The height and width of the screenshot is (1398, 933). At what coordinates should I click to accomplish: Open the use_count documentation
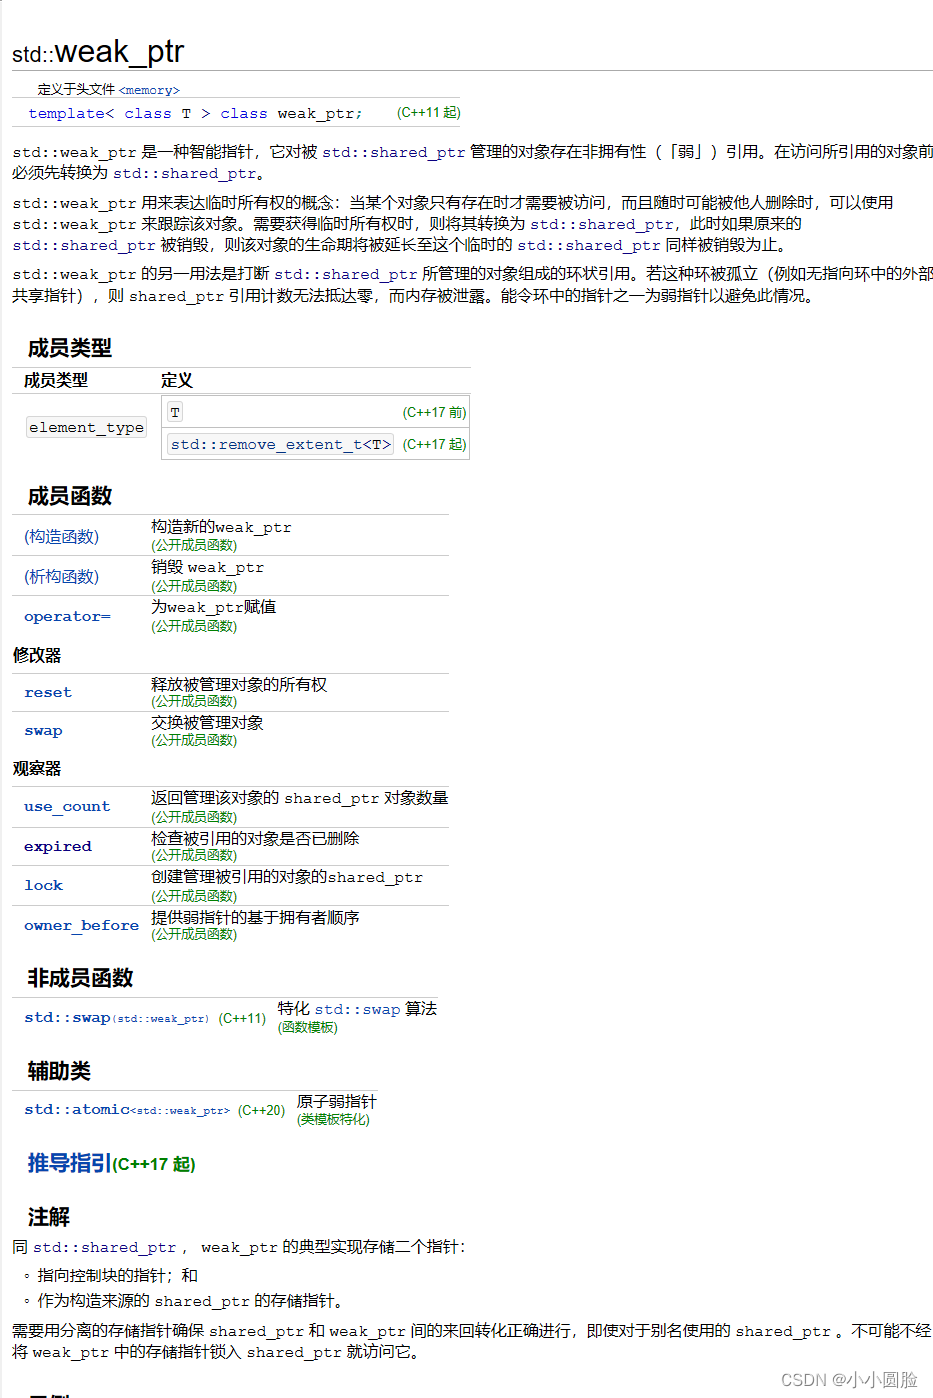(66, 806)
